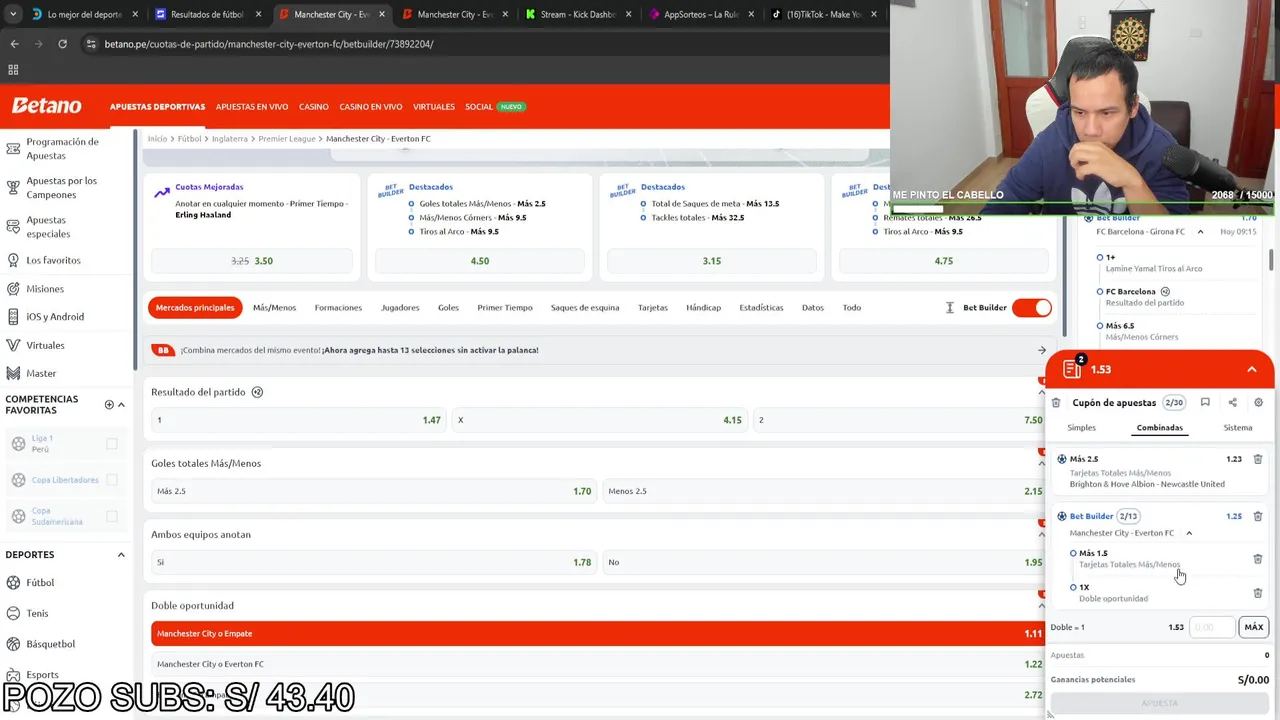Click the text size icon beside Bet Builder

[x=949, y=307]
